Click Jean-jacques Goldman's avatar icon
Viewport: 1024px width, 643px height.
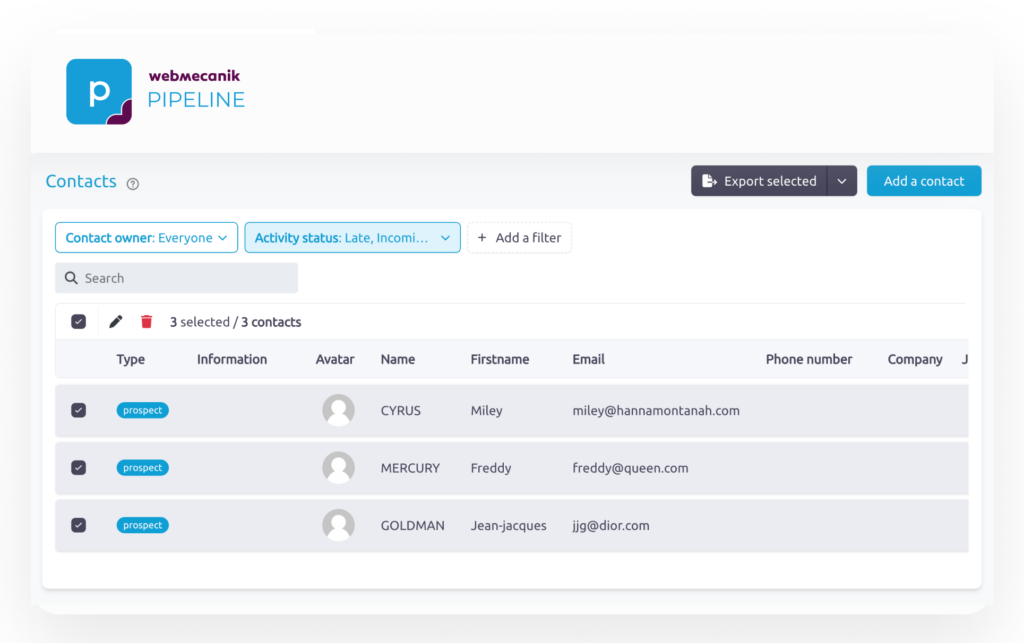[x=338, y=526]
